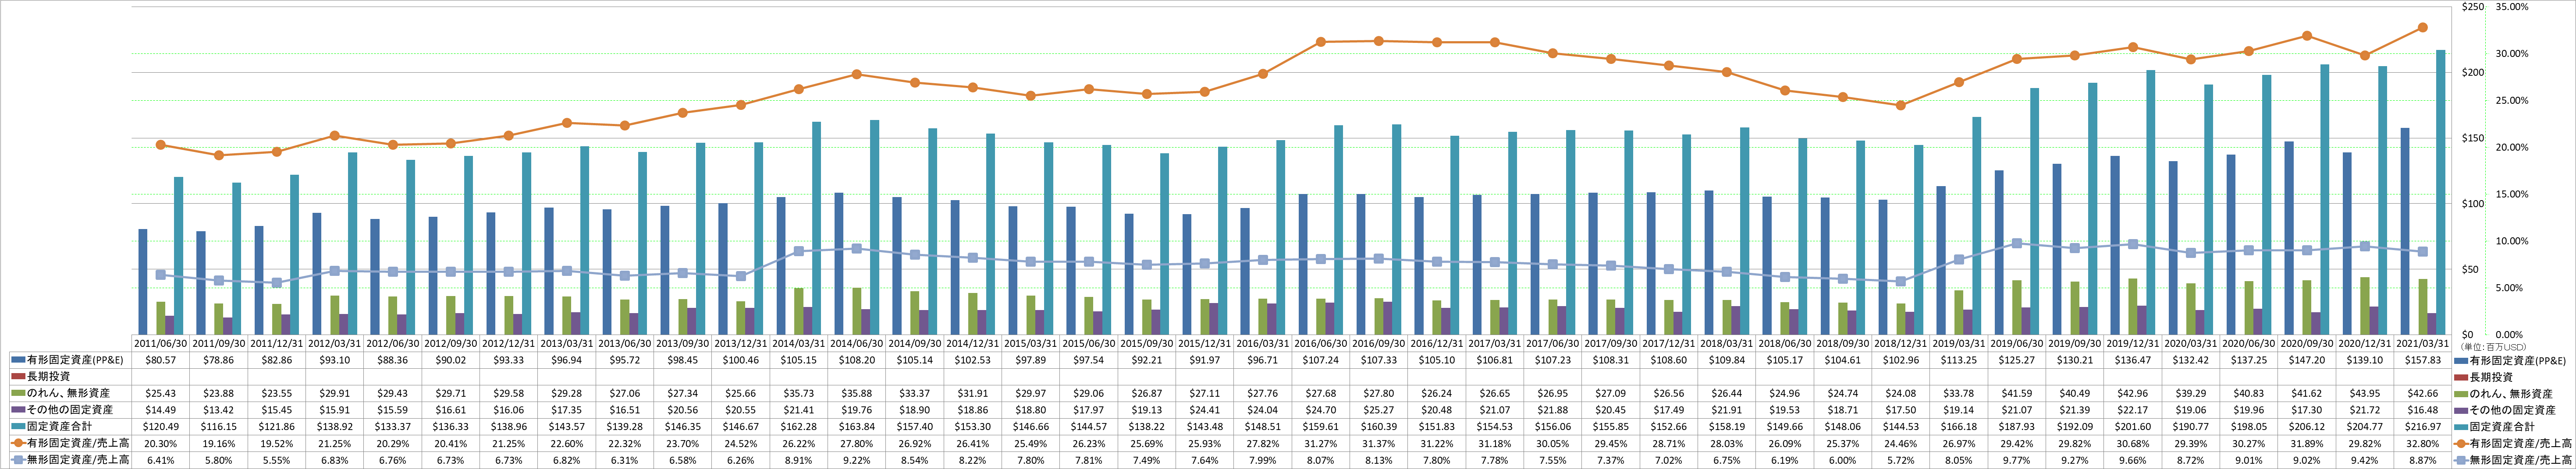Image resolution: width=2576 pixels, height=469 pixels.
Task: Click the $24.41 other fixed assets cell
Action: [1205, 410]
